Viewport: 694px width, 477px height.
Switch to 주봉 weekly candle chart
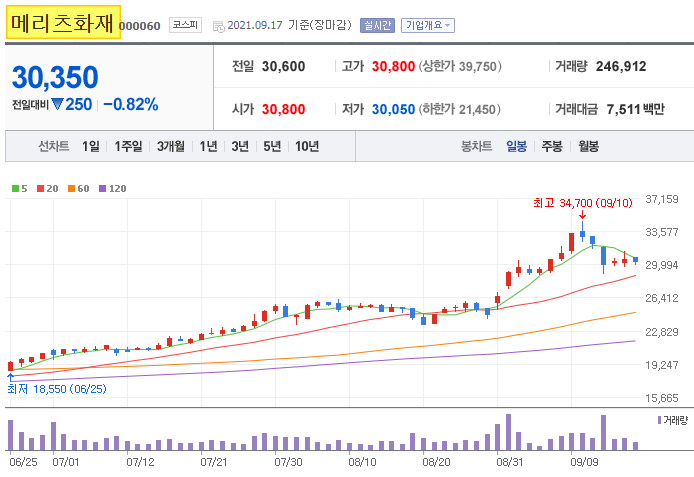[x=552, y=146]
